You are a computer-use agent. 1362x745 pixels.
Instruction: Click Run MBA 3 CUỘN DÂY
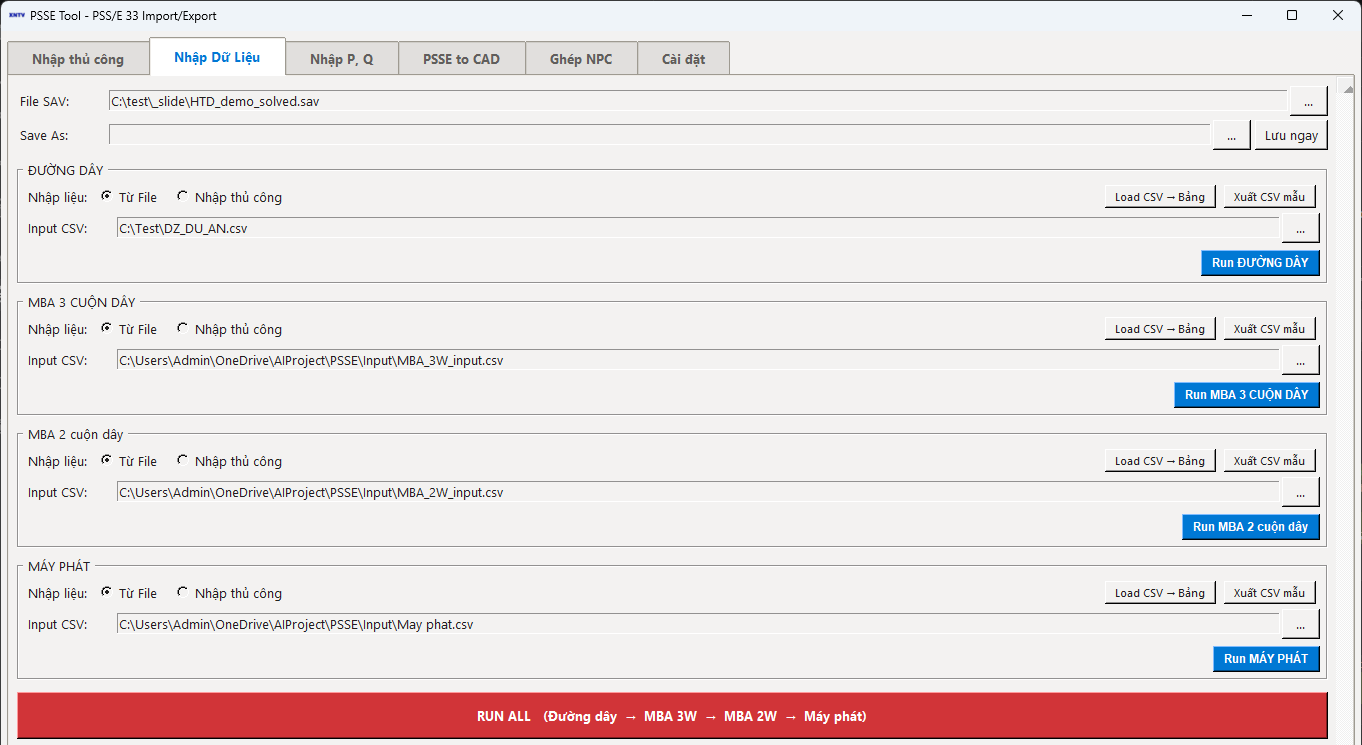[1247, 395]
